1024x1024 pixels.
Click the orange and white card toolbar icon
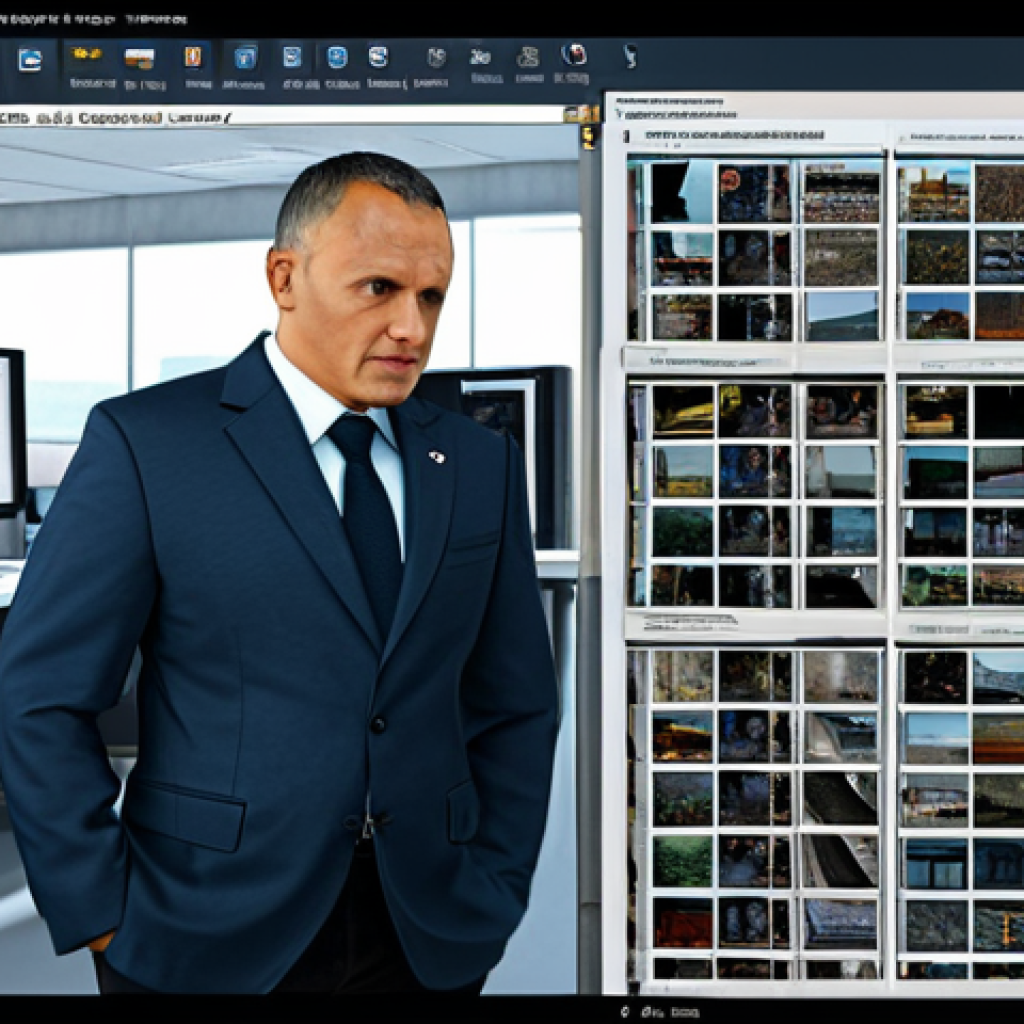coord(139,58)
